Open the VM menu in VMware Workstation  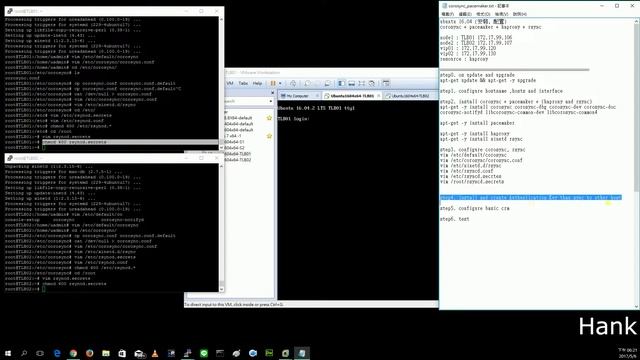230,83
